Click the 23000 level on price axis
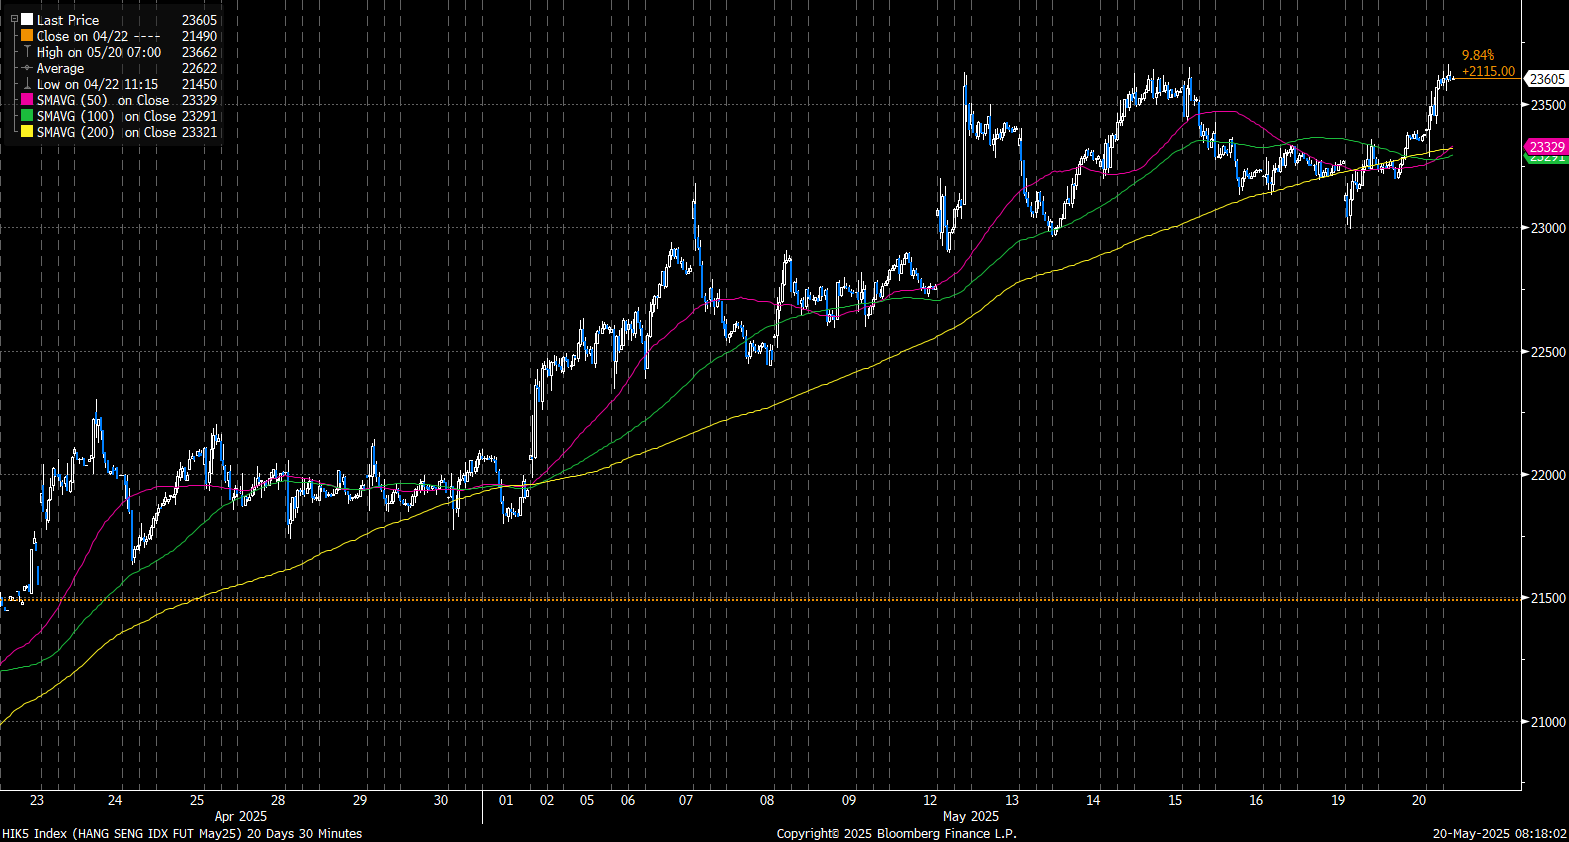 (x=1548, y=228)
